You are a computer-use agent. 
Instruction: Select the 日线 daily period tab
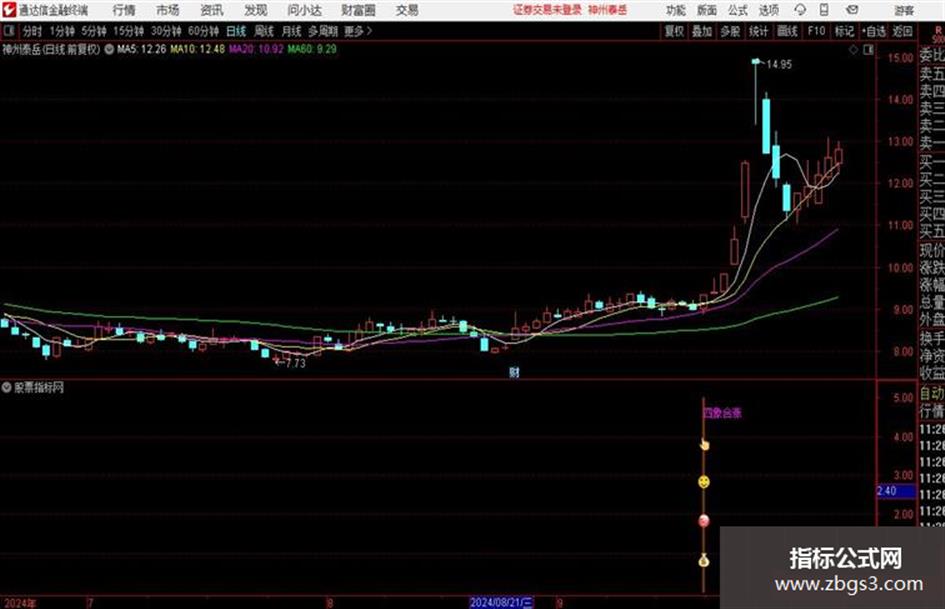(236, 31)
